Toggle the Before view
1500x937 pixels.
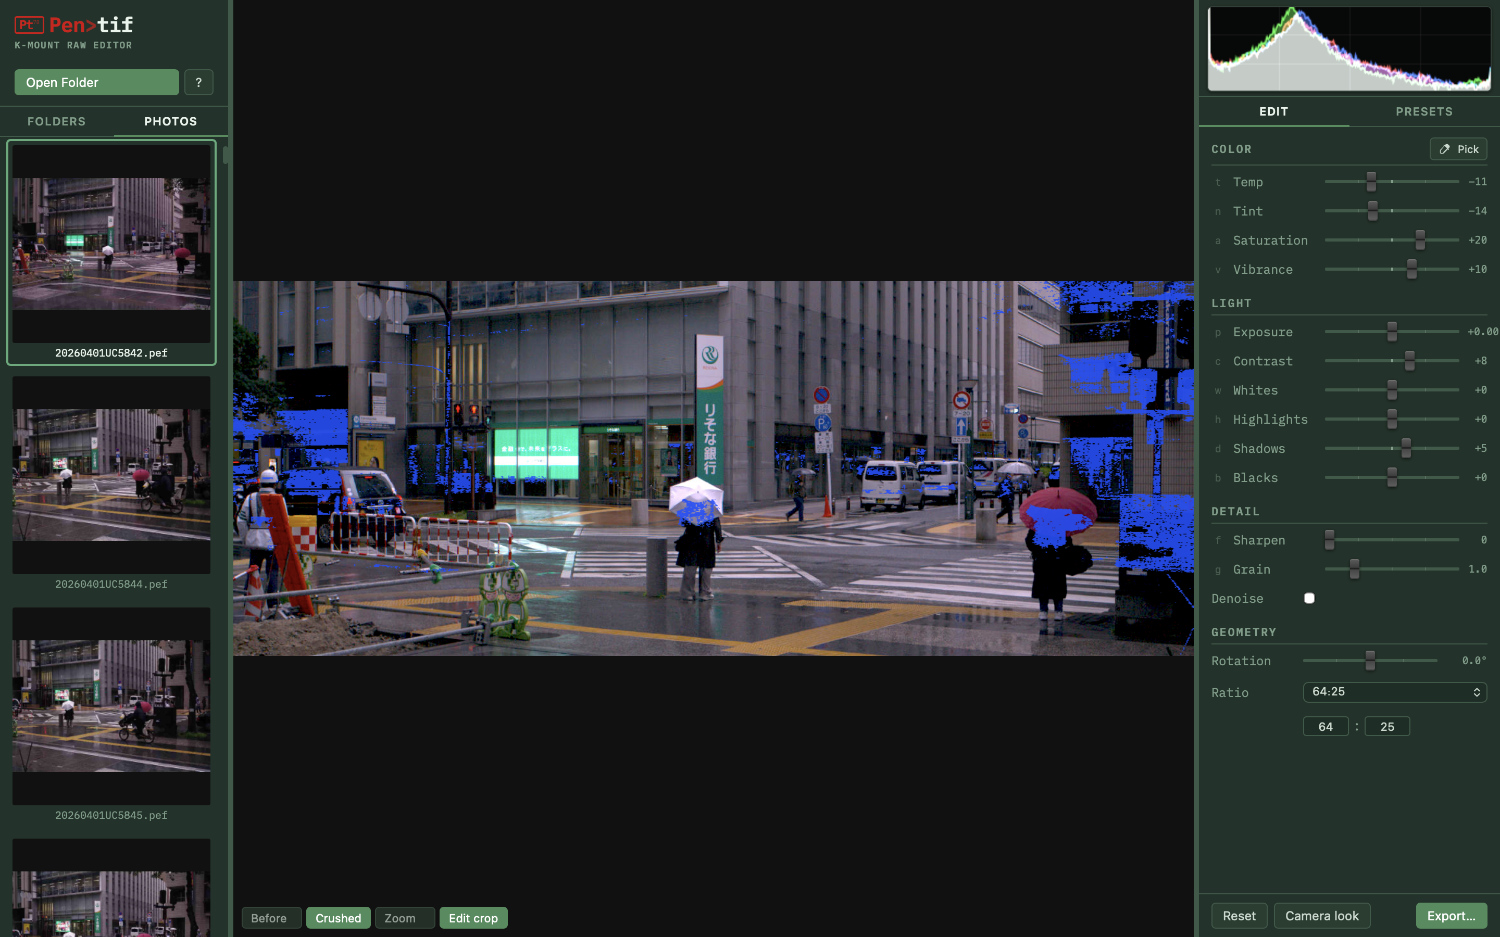coord(269,918)
